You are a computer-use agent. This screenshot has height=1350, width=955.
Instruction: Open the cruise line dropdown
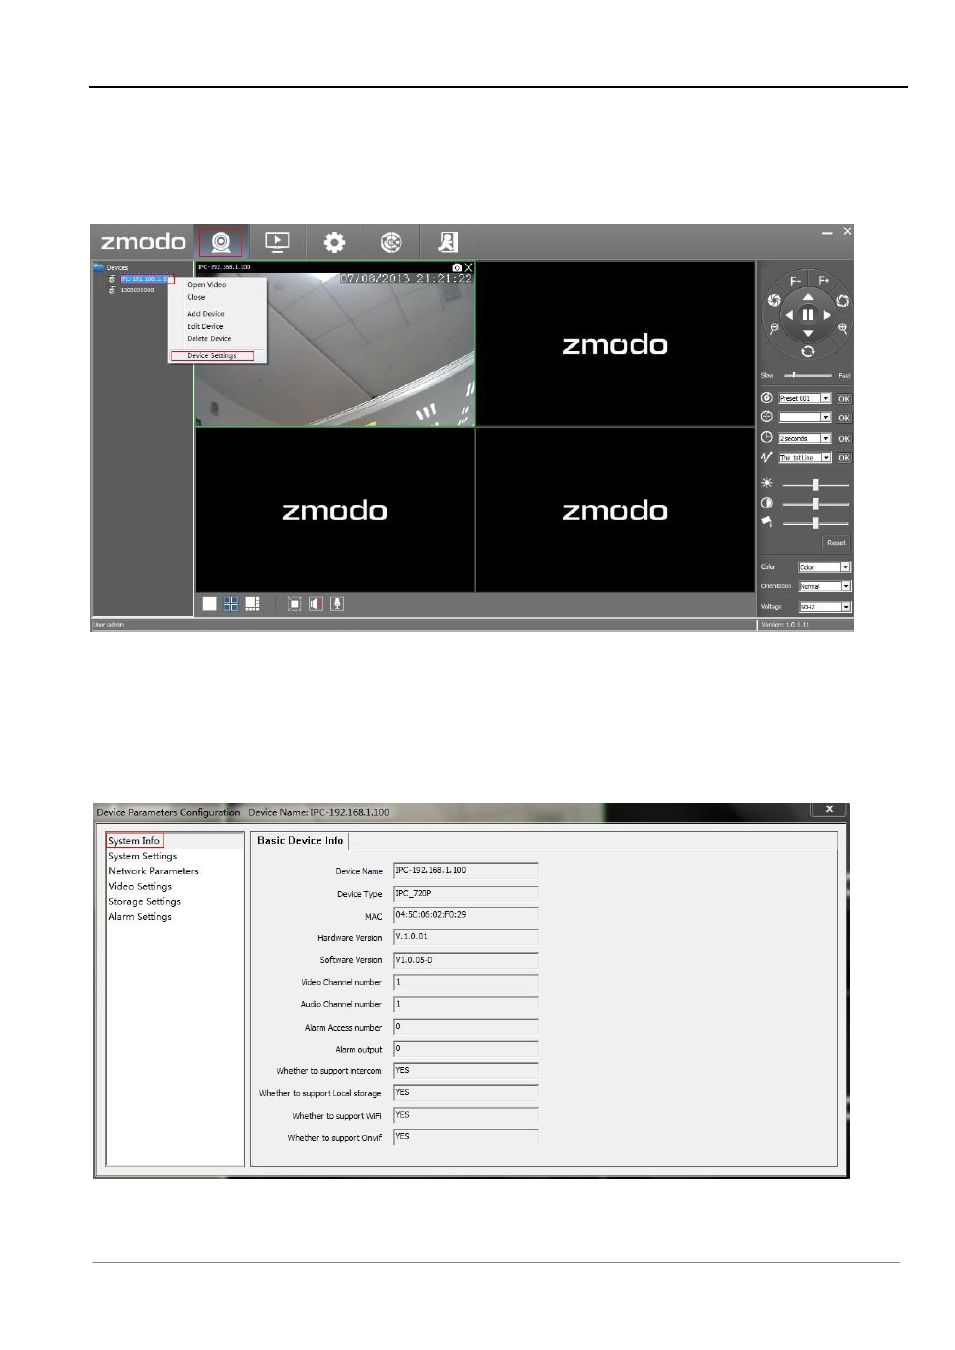click(x=805, y=458)
